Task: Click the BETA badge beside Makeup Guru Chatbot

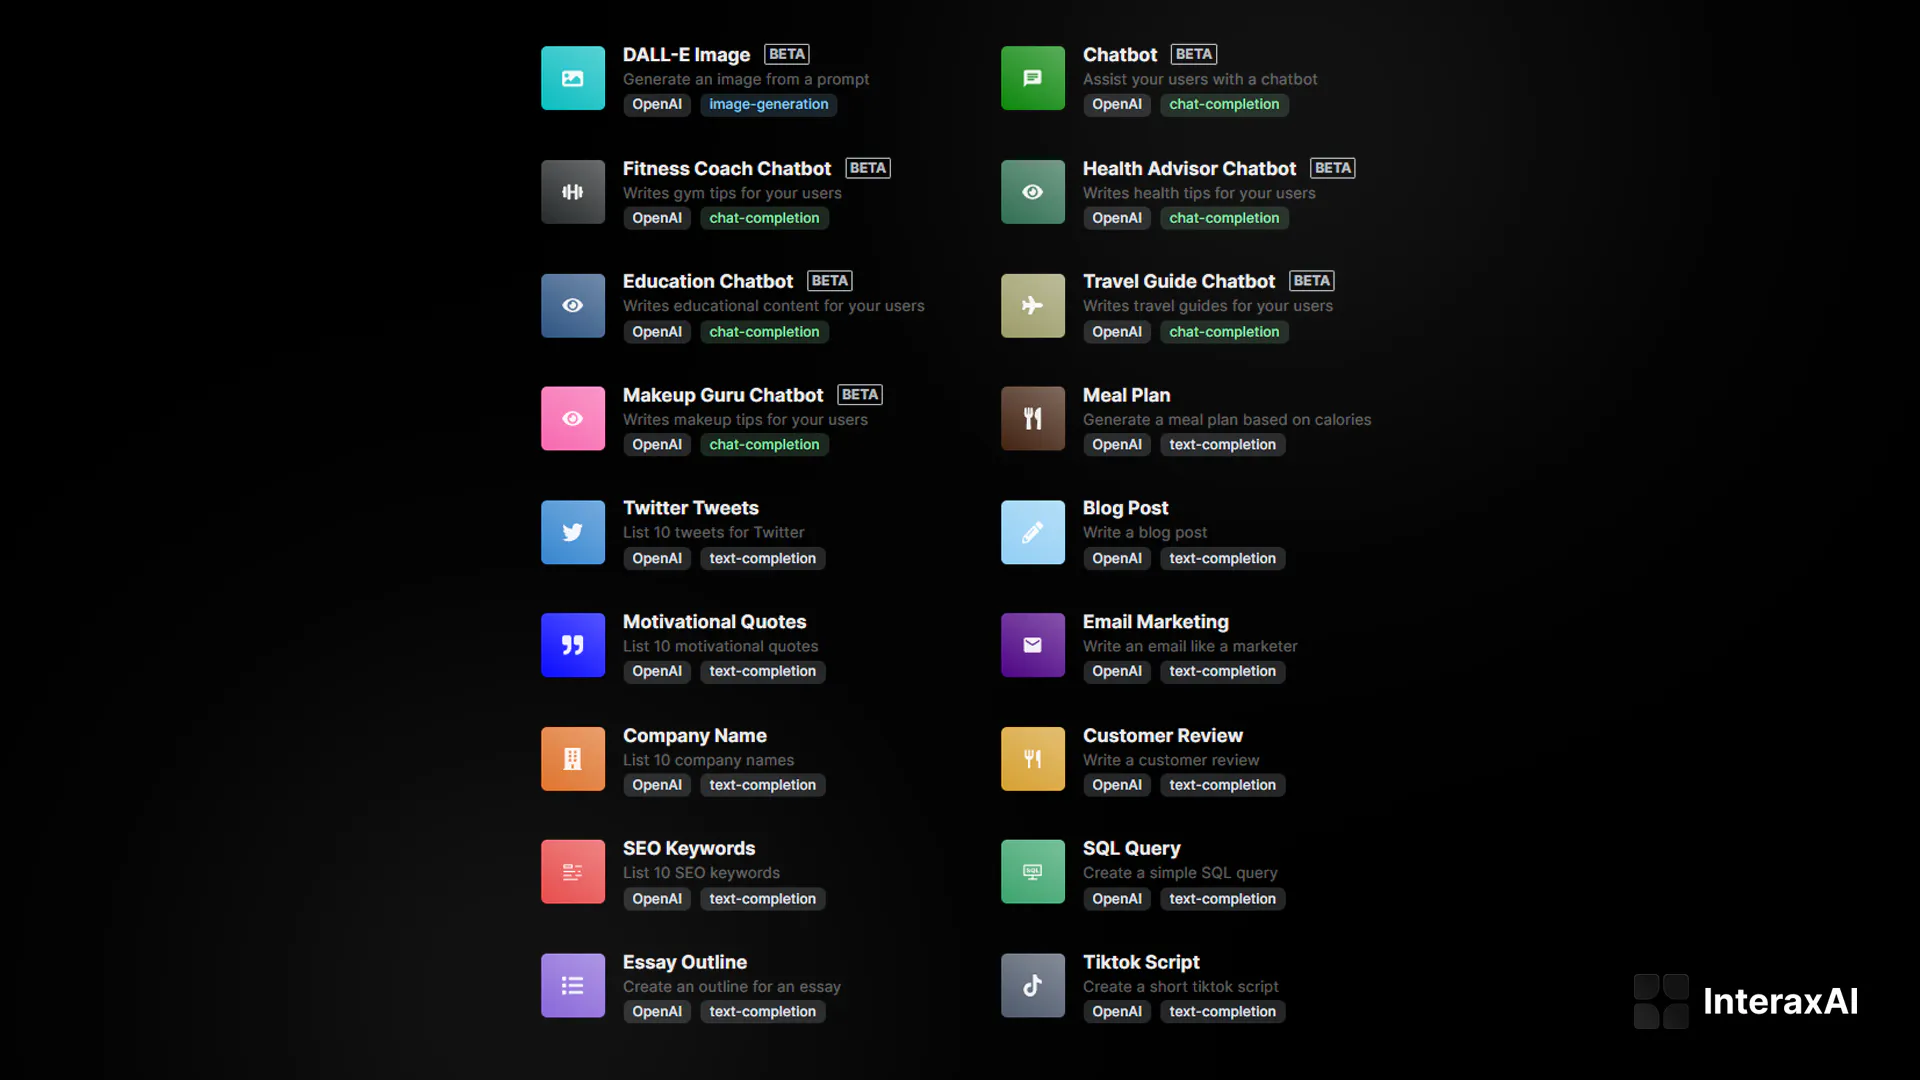Action: point(860,396)
